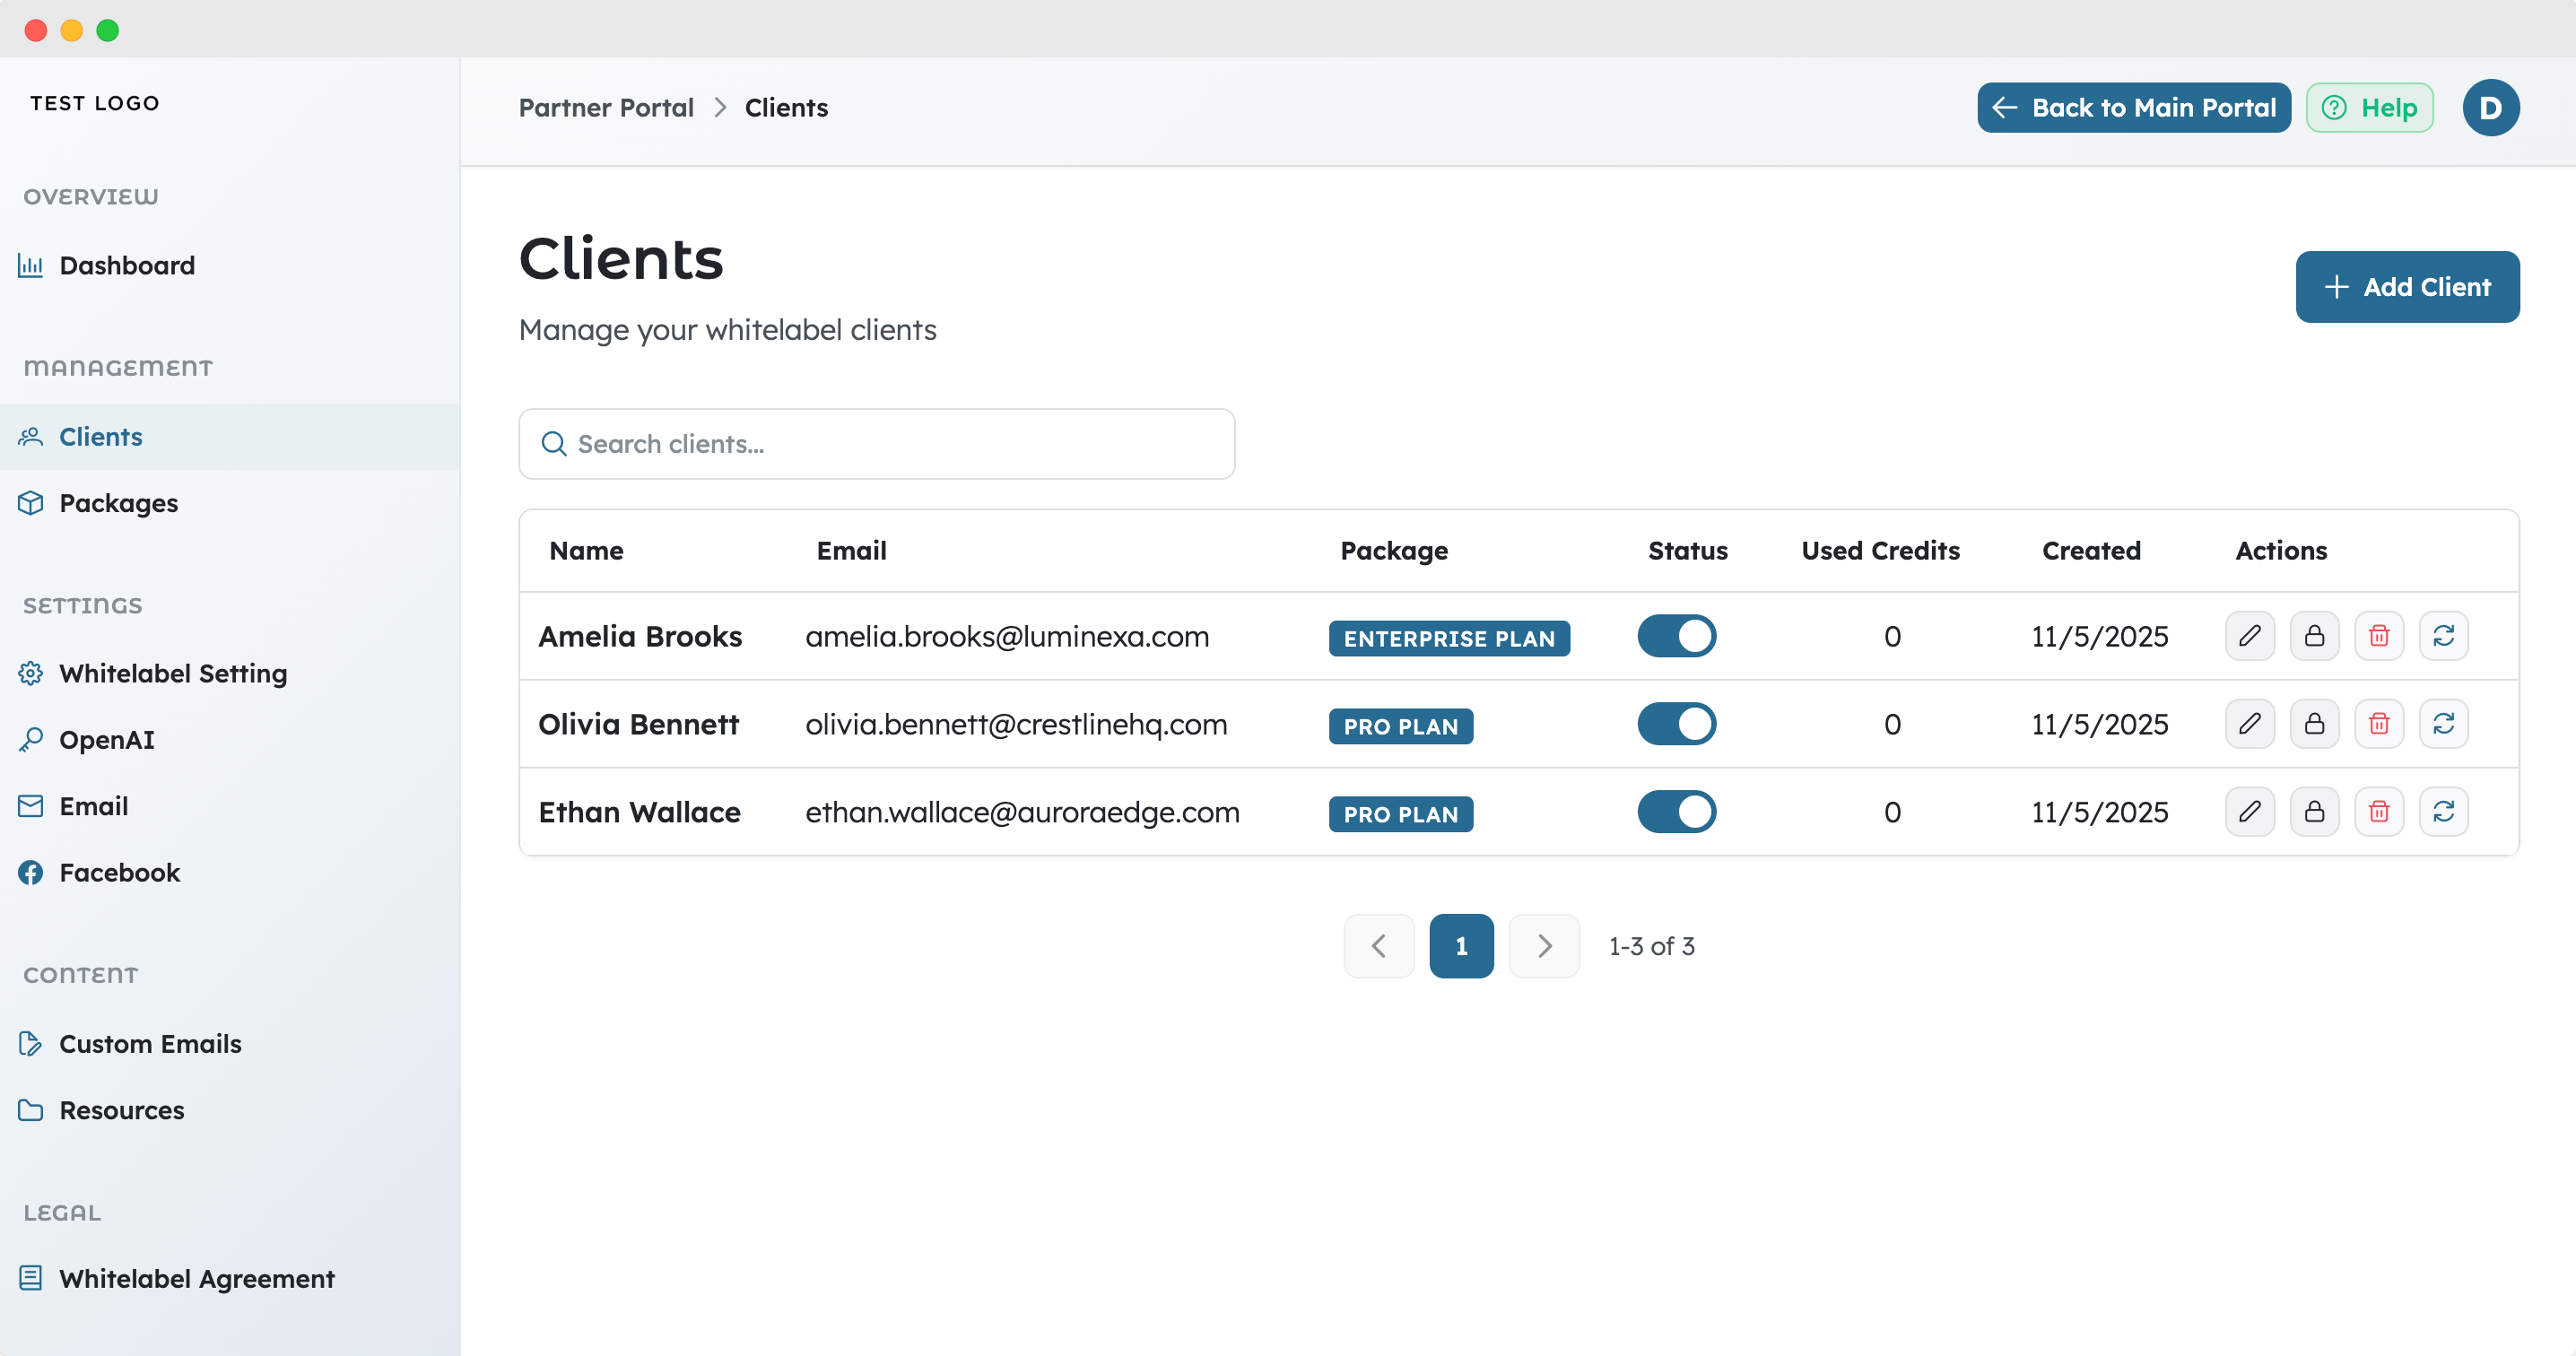Viewport: 2576px width, 1356px height.
Task: Click lock icon in Olivia Bennett row
Action: pyautogui.click(x=2314, y=724)
